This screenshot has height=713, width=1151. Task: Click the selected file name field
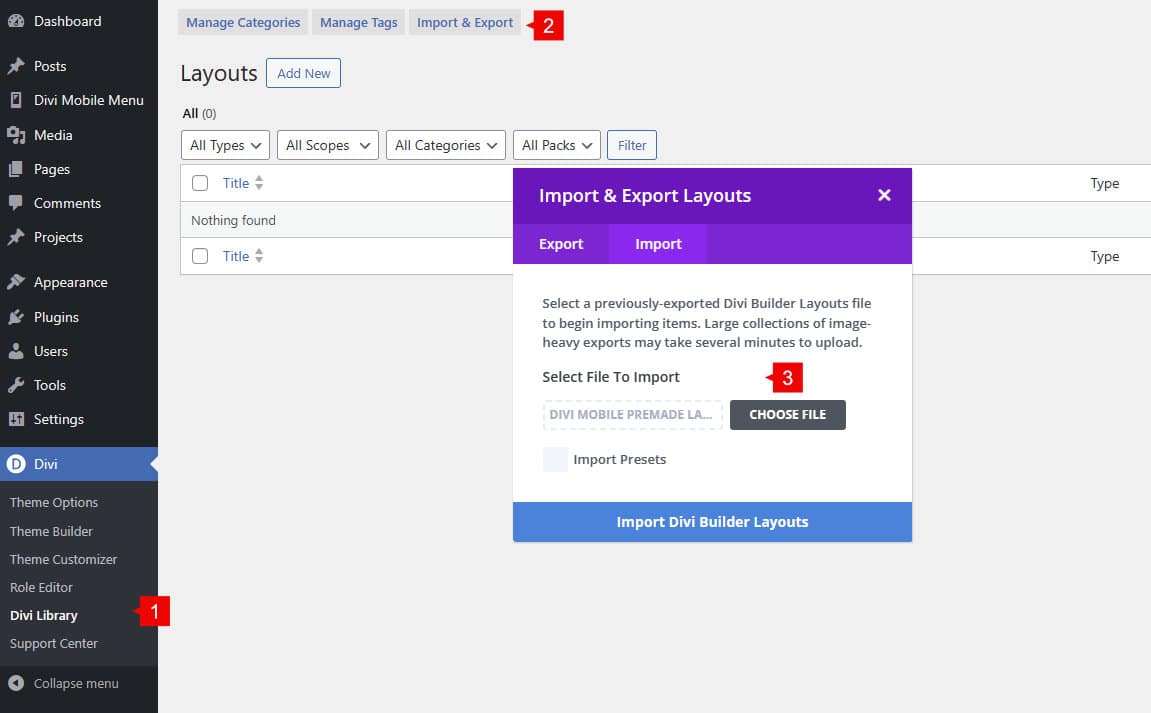(x=632, y=415)
